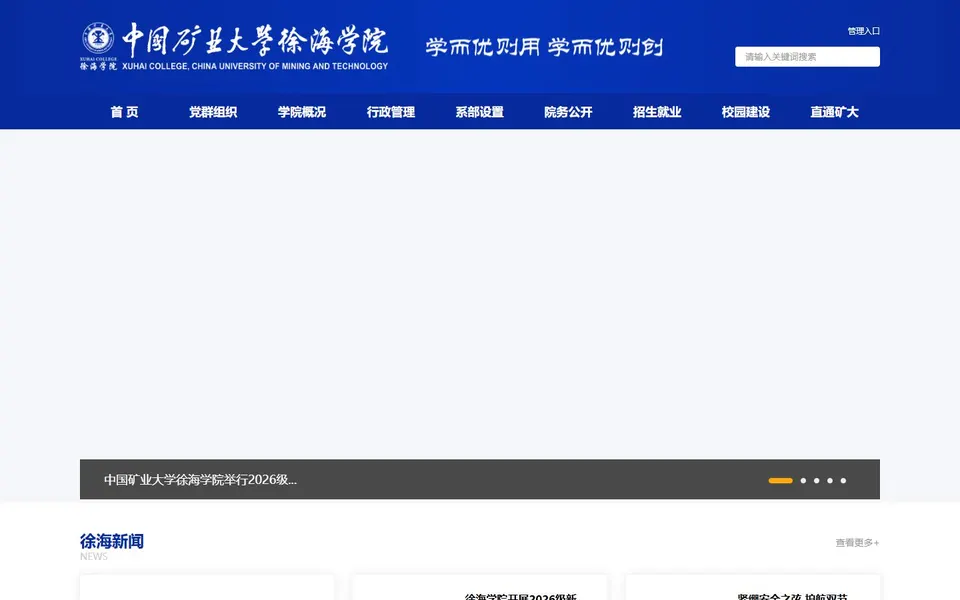Click 查看更多+ for 徐海新闻
The image size is (960, 600).
pyautogui.click(x=857, y=542)
